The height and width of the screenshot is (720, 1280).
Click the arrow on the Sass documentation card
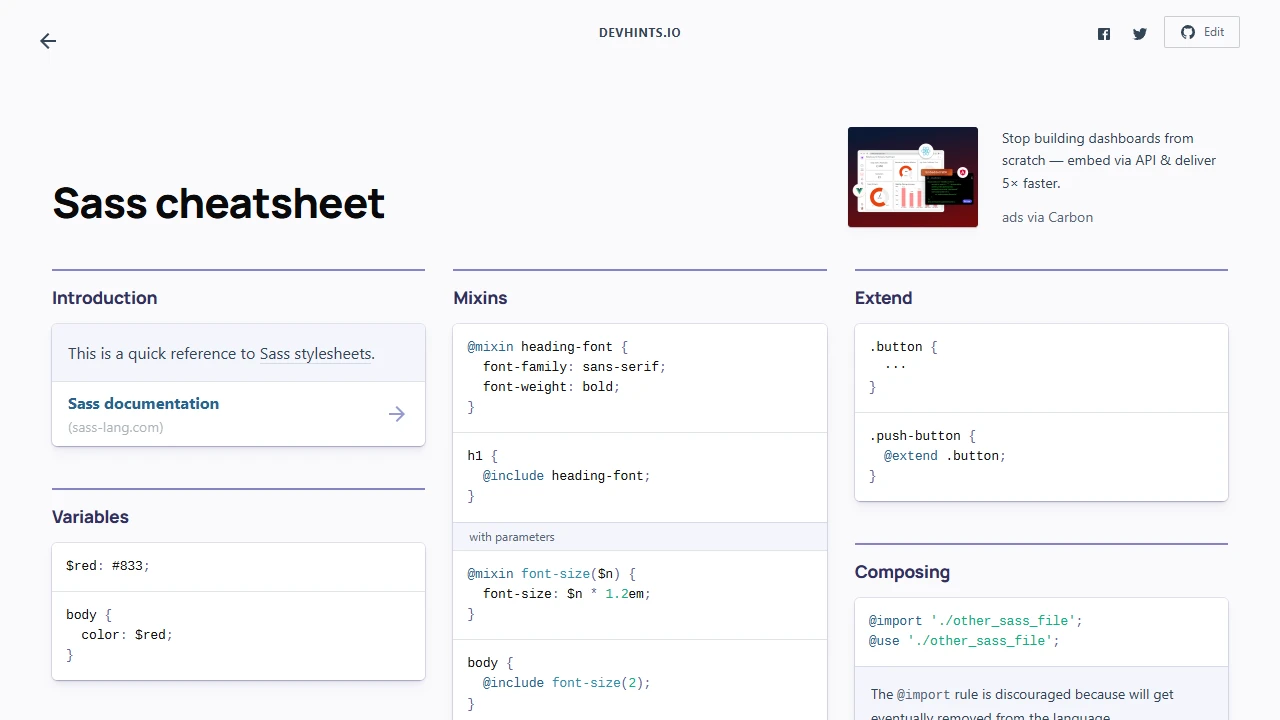pos(396,414)
